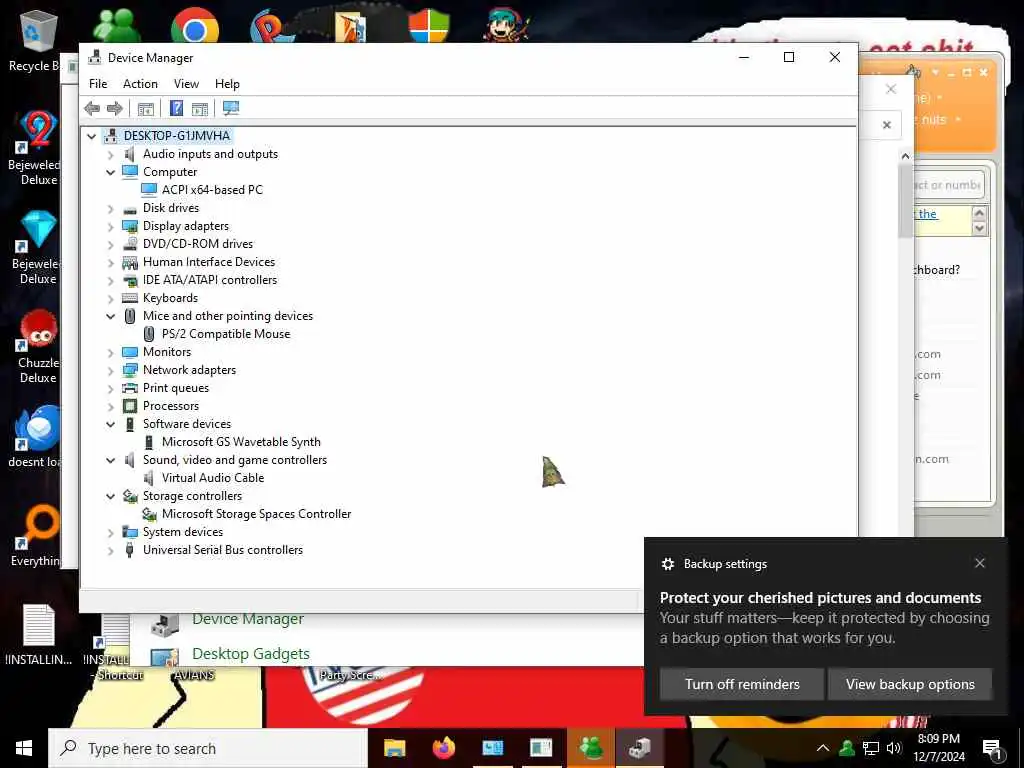Open the Chuzzle Deluxe desktop shortcut
Image resolution: width=1024 pixels, height=768 pixels.
(37, 346)
